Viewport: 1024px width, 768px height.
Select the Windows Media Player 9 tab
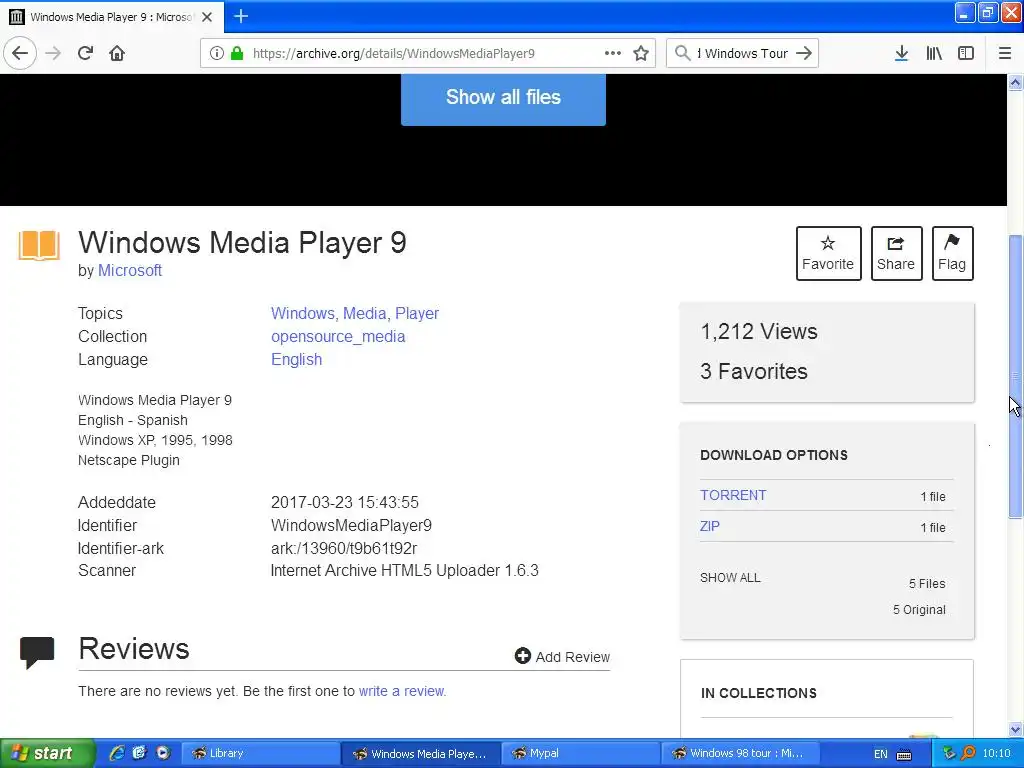112,17
